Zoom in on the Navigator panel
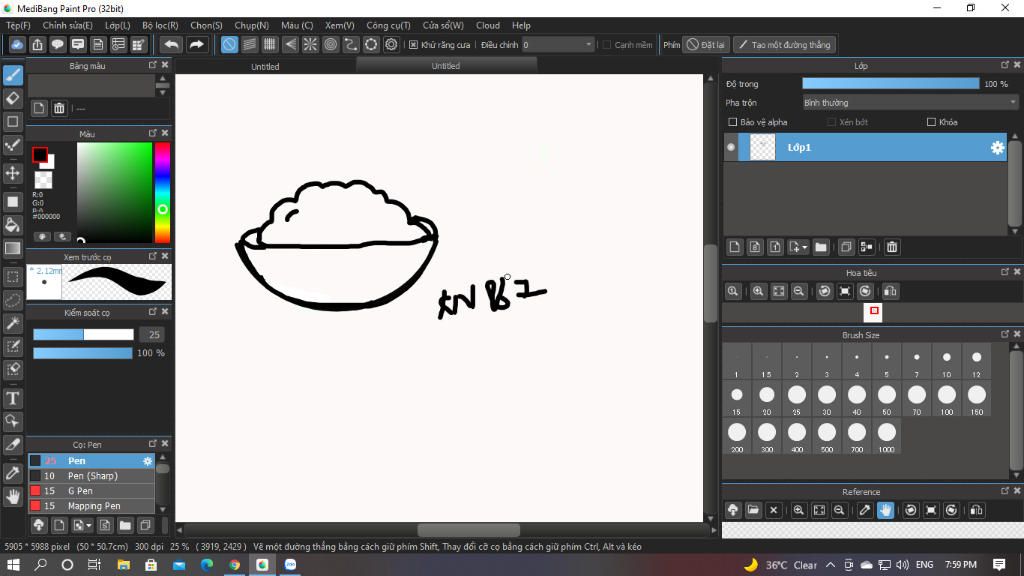1024x576 pixels. coord(758,291)
